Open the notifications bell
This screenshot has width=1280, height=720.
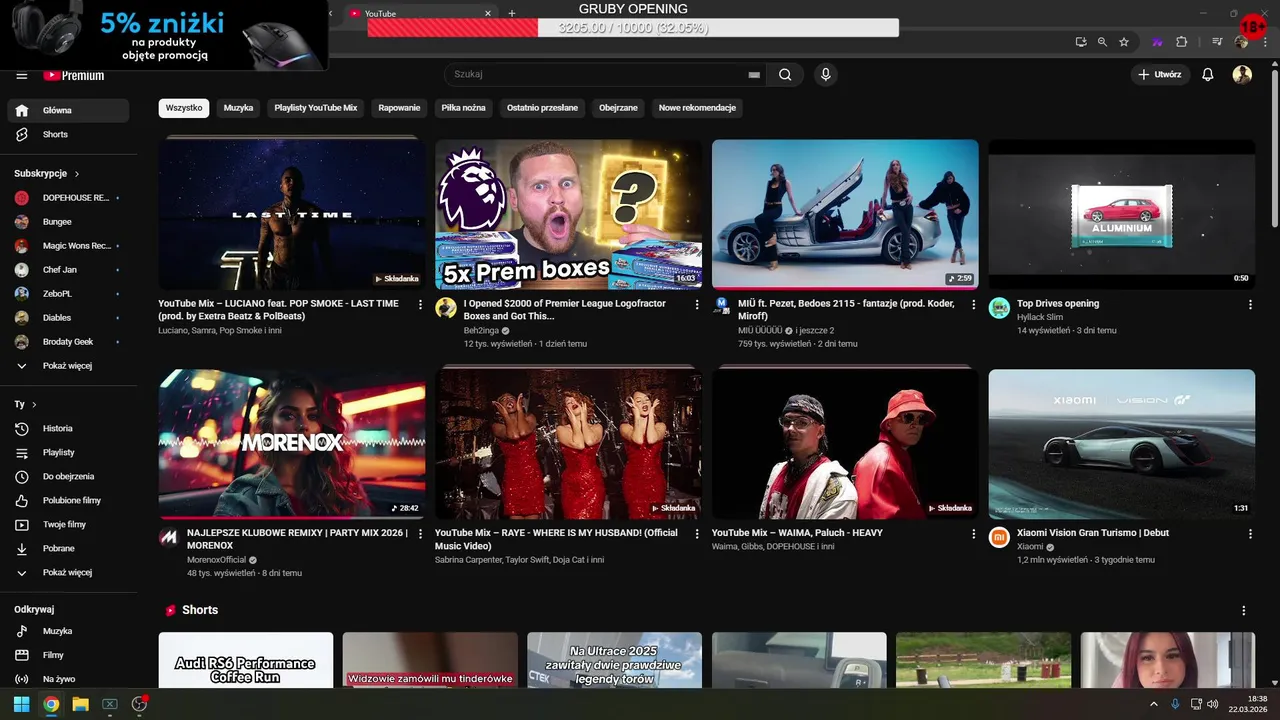coord(1208,74)
